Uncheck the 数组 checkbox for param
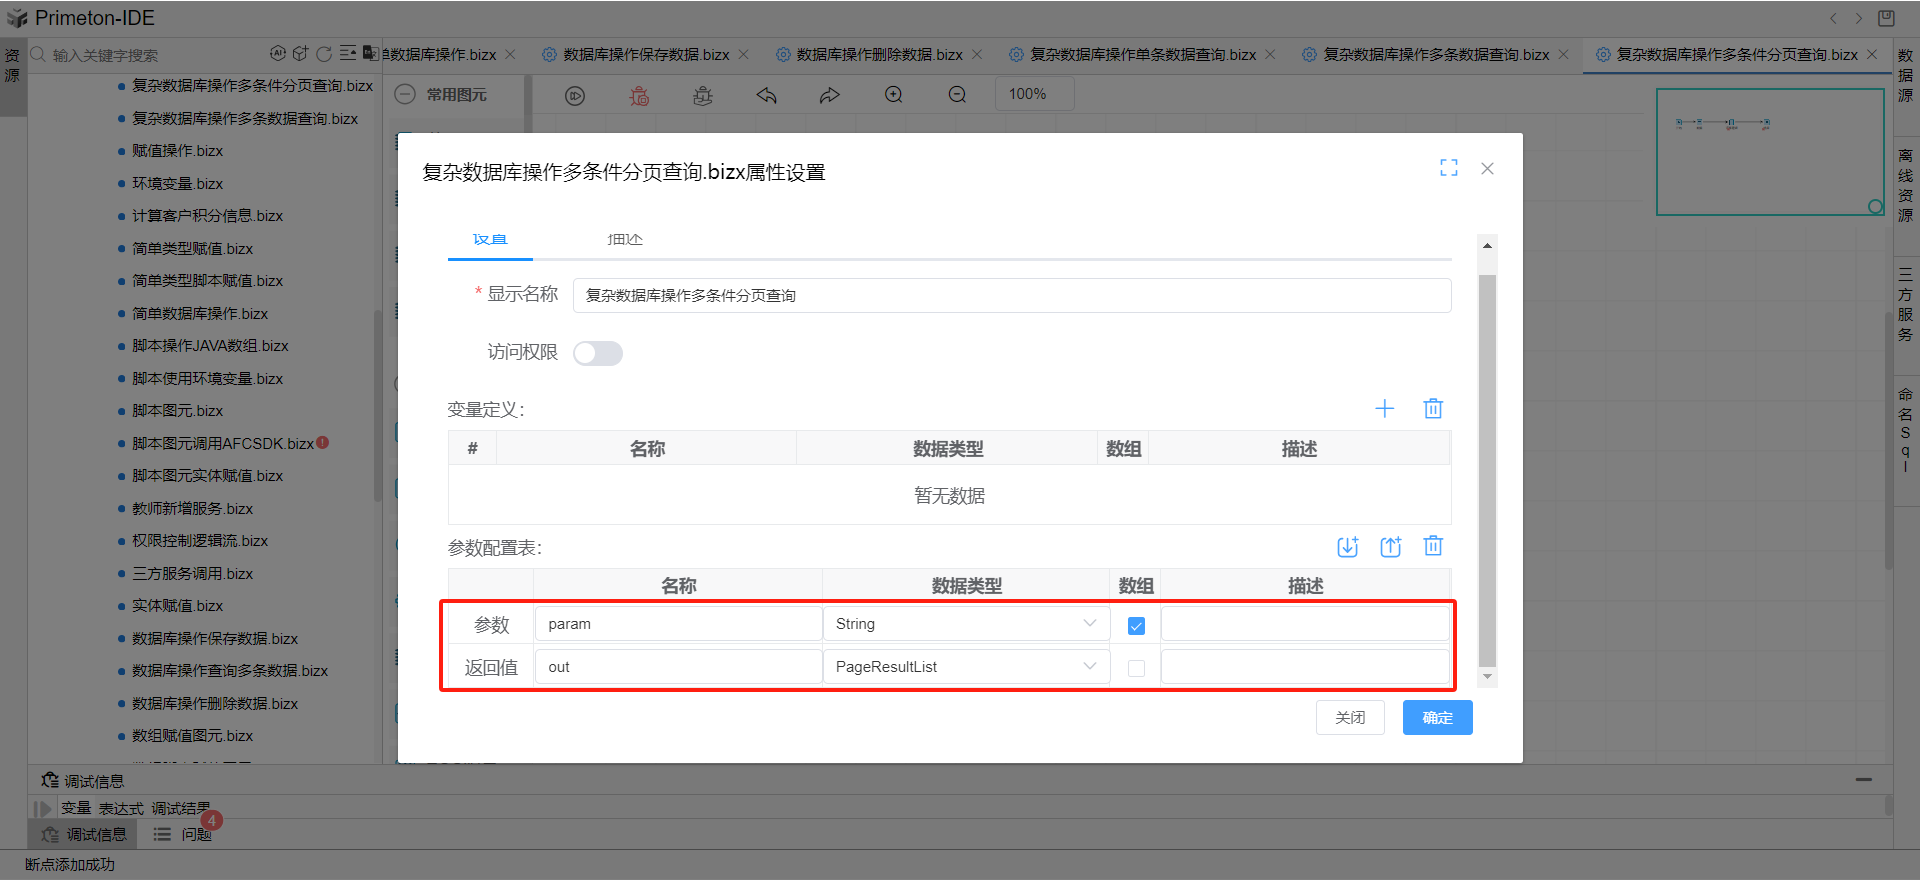The image size is (1920, 880). [1136, 626]
